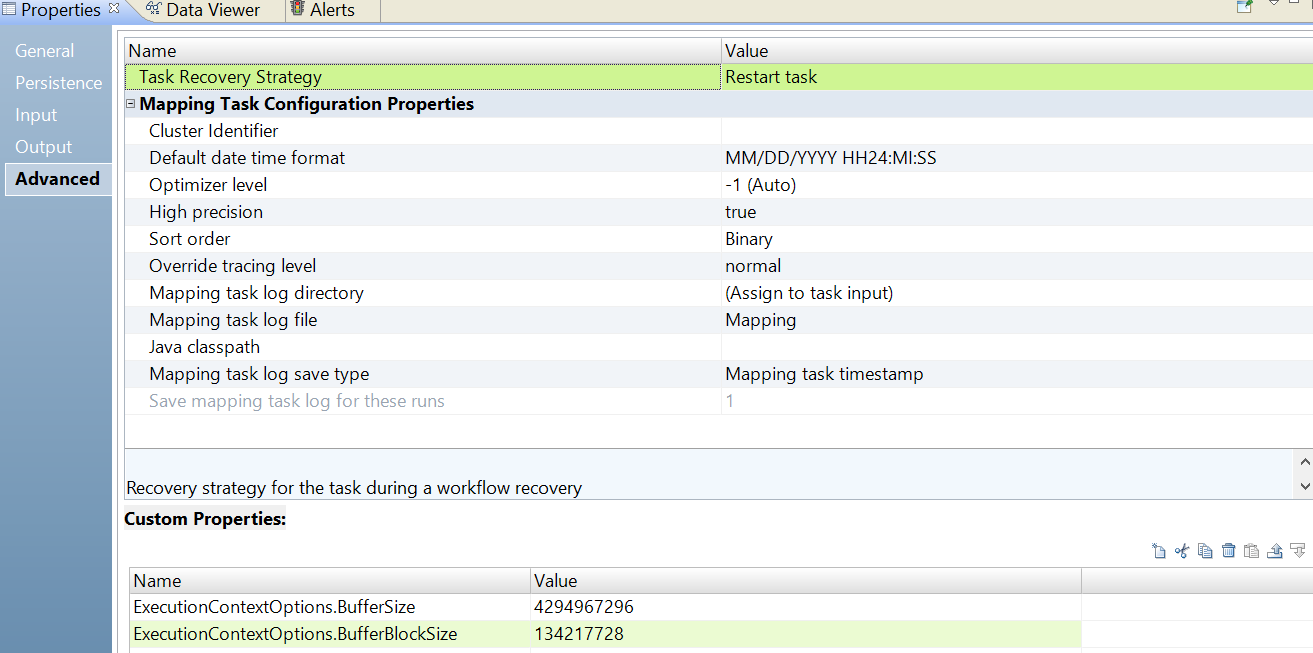
Task: Collapse Mapping Task Configuration Properties group
Action: click(131, 104)
